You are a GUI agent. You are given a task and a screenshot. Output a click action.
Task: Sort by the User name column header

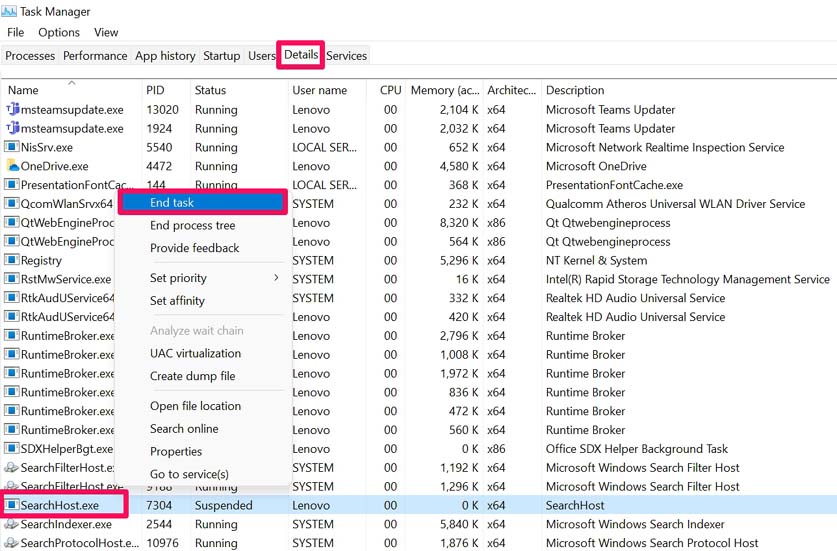pyautogui.click(x=327, y=90)
